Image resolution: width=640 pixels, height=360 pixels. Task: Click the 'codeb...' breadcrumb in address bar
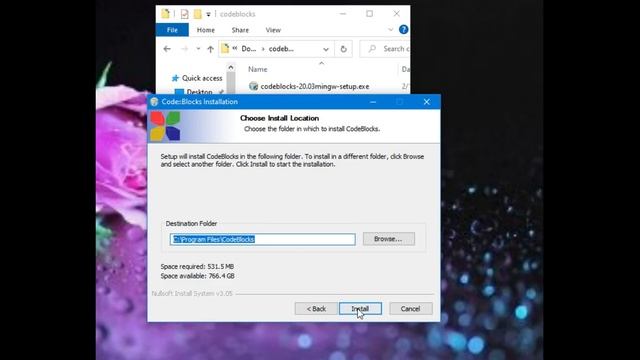pos(281,49)
